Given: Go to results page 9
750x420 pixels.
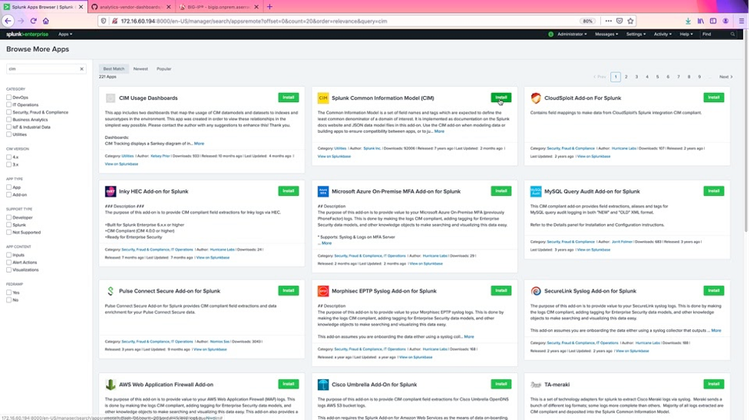Looking at the screenshot, I should point(699,77).
